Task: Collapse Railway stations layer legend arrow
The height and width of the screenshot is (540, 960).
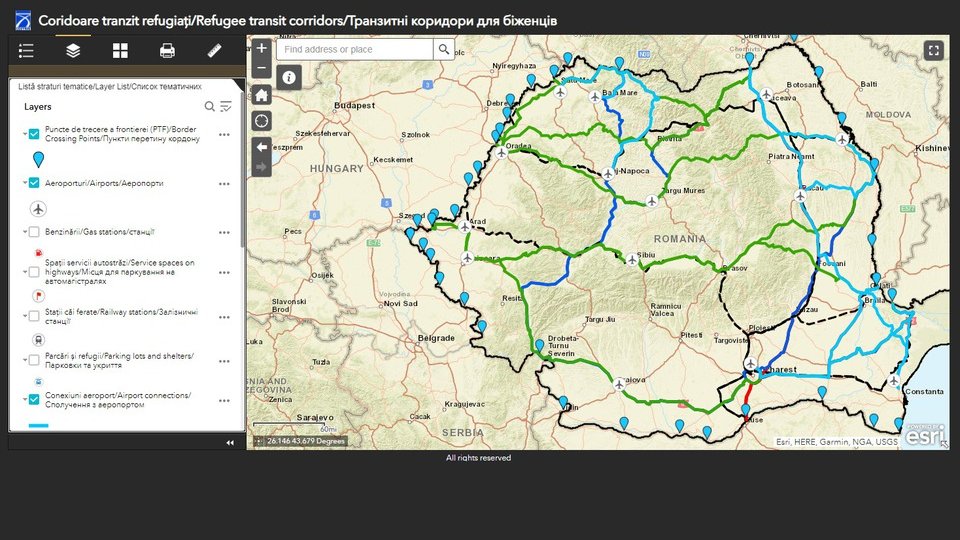Action: 25,316
